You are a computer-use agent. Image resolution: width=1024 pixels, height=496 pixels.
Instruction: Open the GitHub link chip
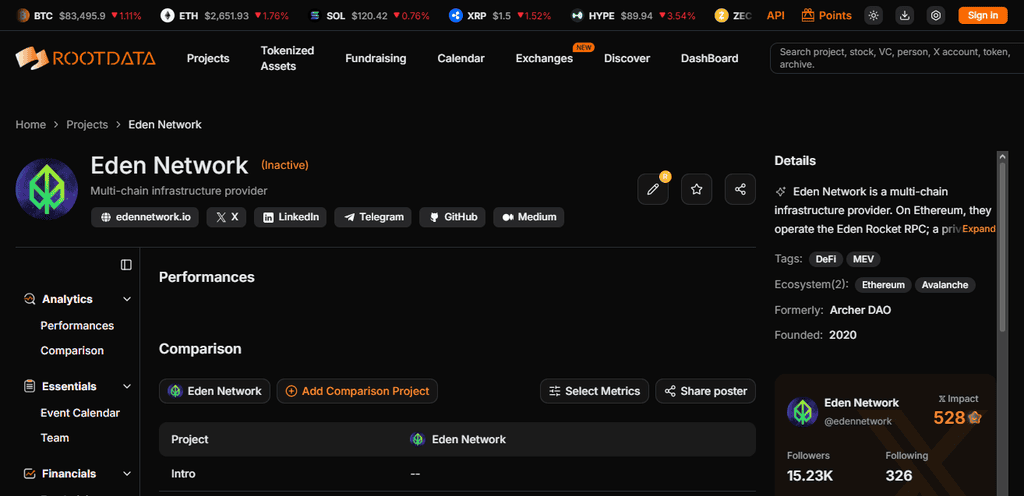coord(453,217)
